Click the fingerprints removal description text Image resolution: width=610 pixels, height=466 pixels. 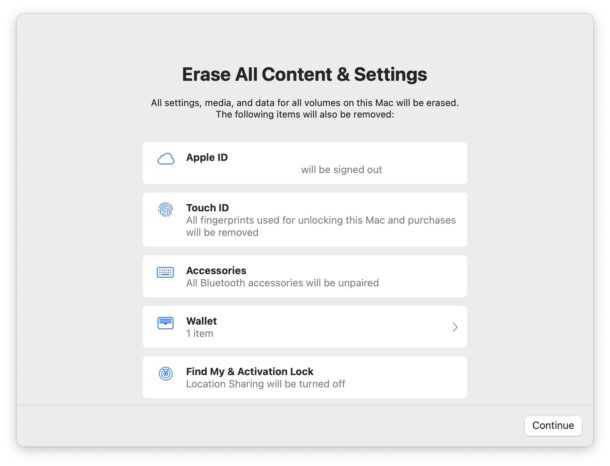pyautogui.click(x=321, y=226)
